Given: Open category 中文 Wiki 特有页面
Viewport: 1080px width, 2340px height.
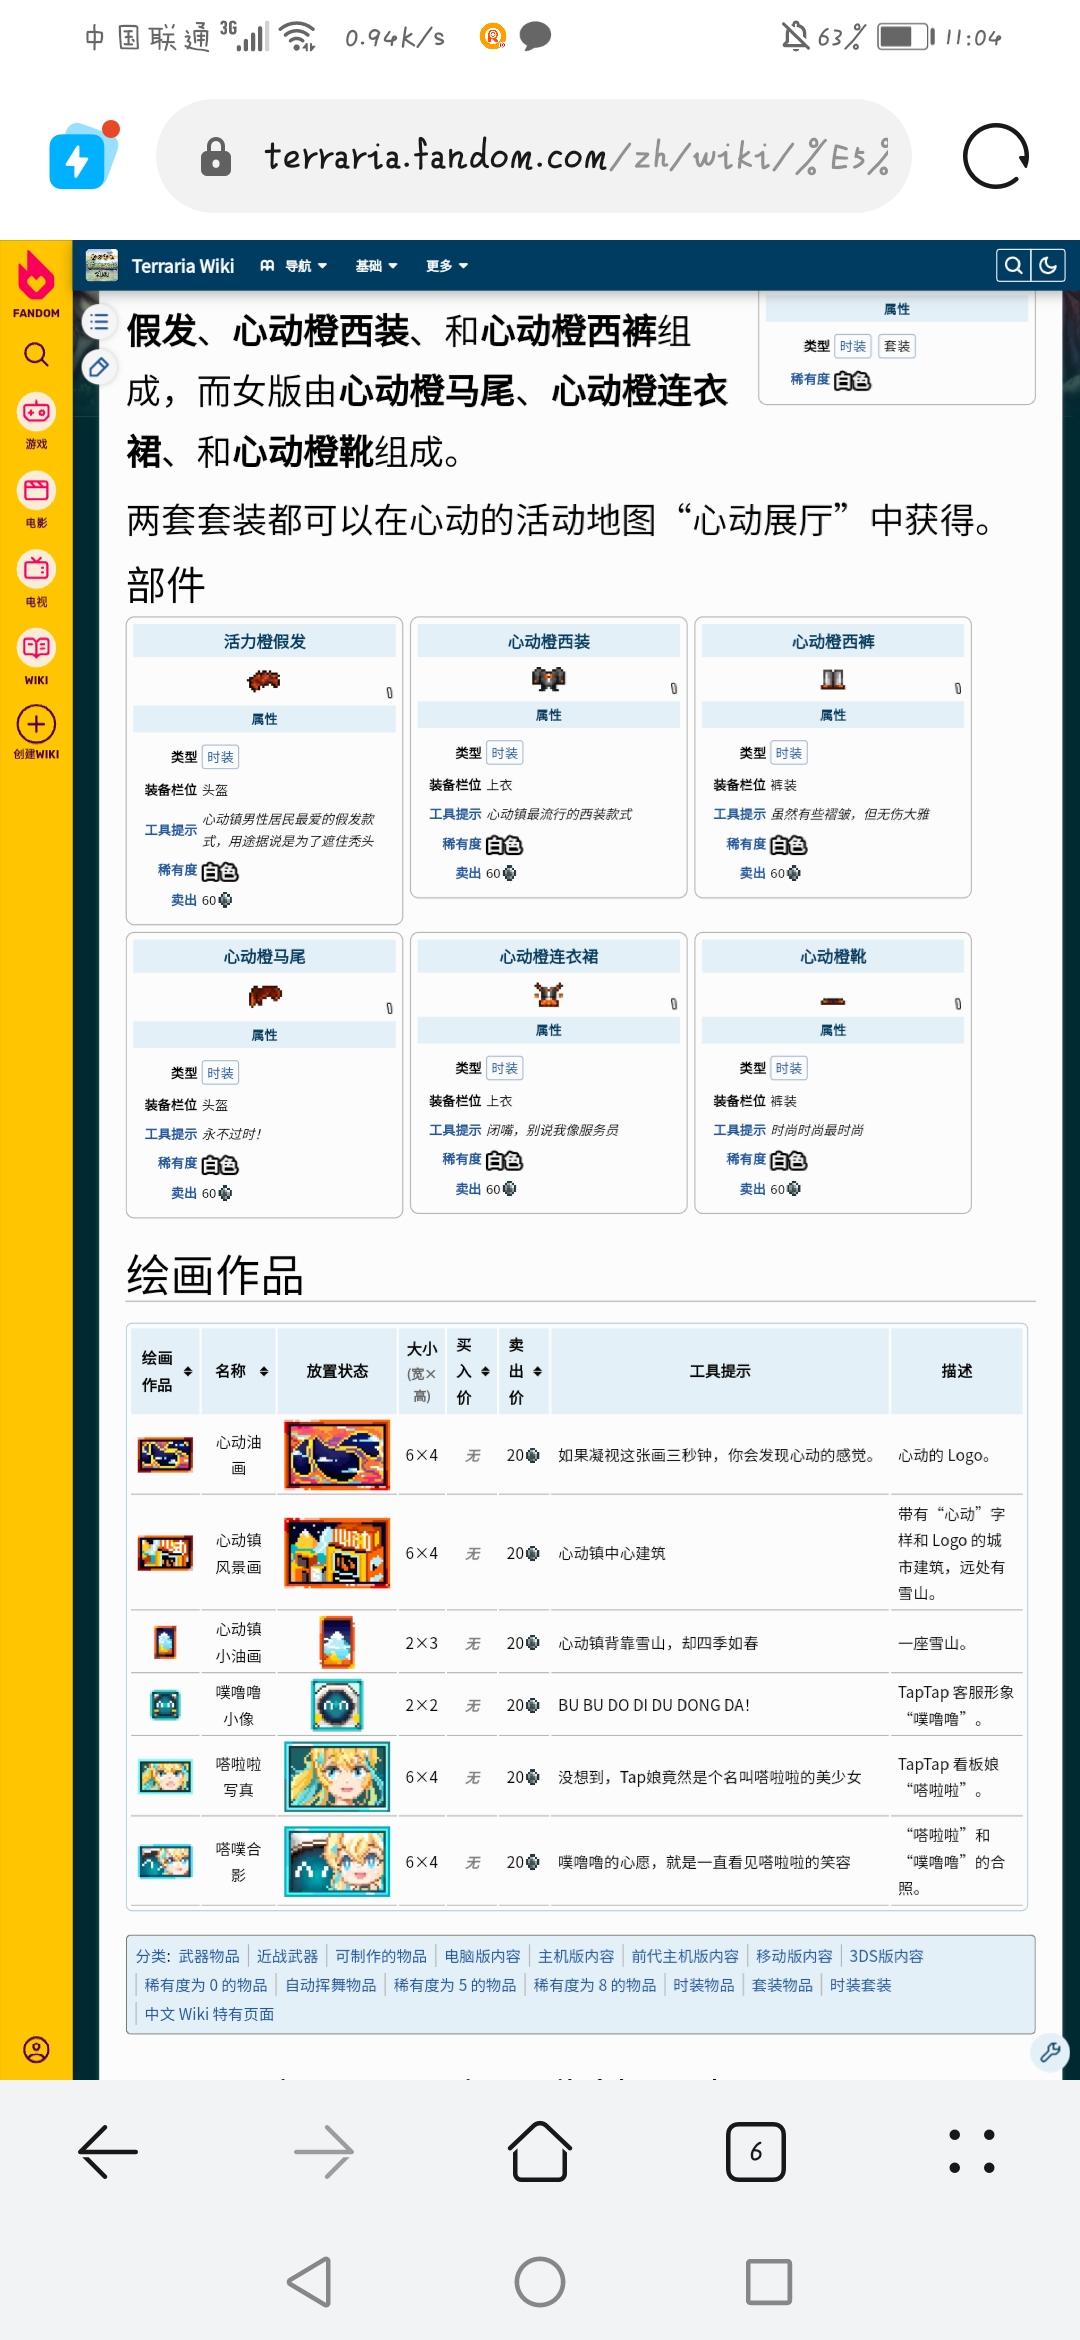Looking at the screenshot, I should (x=209, y=2014).
